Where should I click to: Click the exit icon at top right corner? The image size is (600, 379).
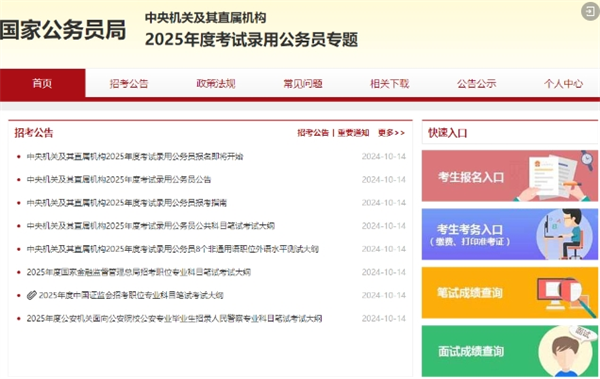tap(590, 11)
